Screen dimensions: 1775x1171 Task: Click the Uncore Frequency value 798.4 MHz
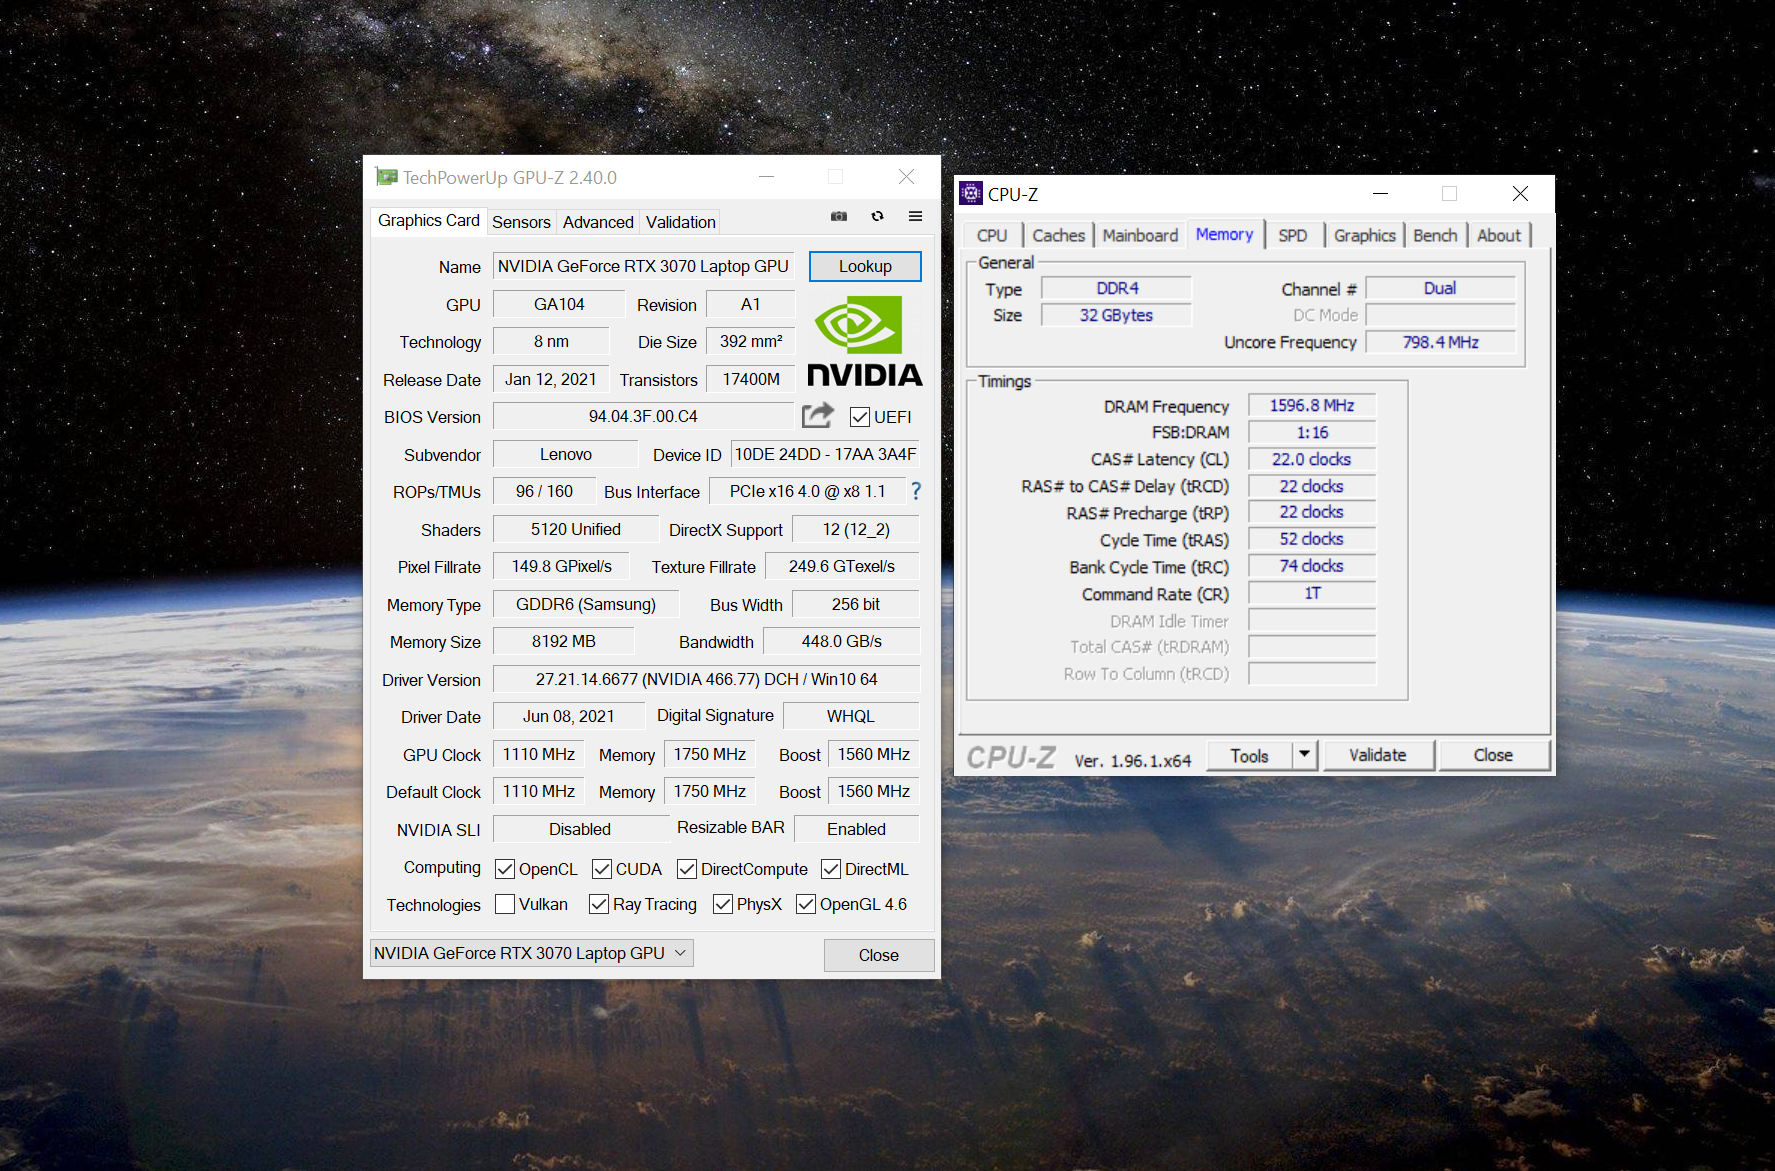click(x=1440, y=342)
